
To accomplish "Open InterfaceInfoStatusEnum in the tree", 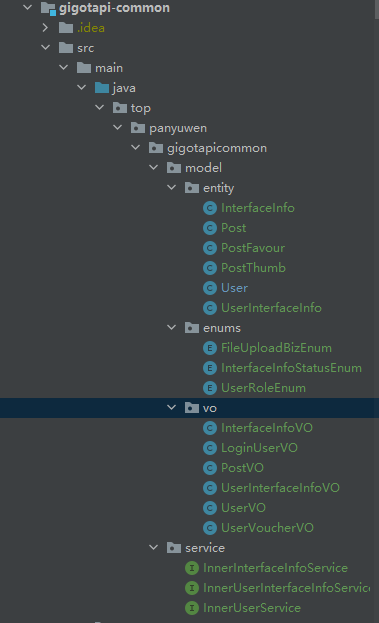I will pos(291,368).
